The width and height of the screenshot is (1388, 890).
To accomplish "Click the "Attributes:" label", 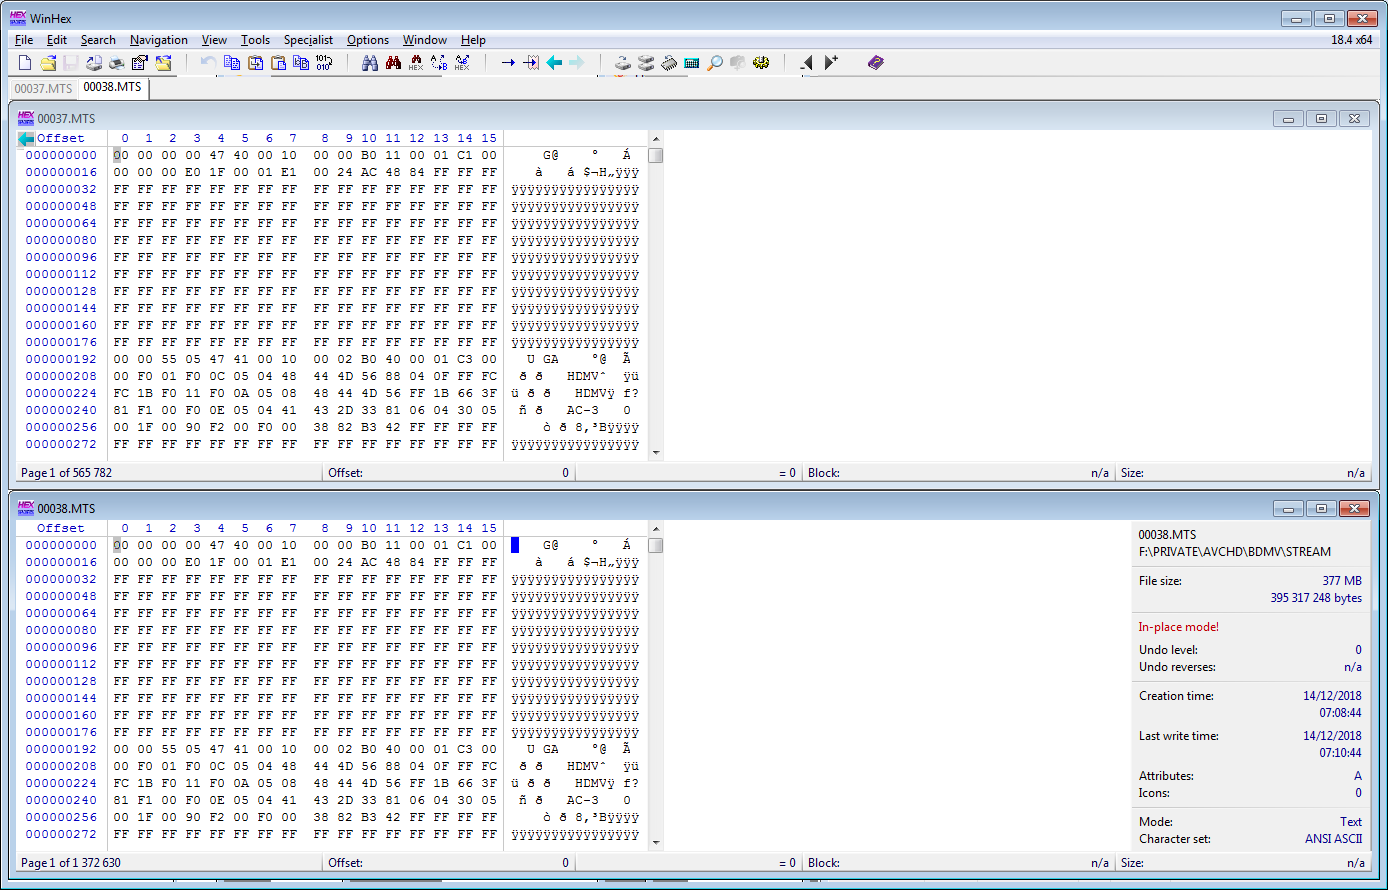I will pos(1166,776).
